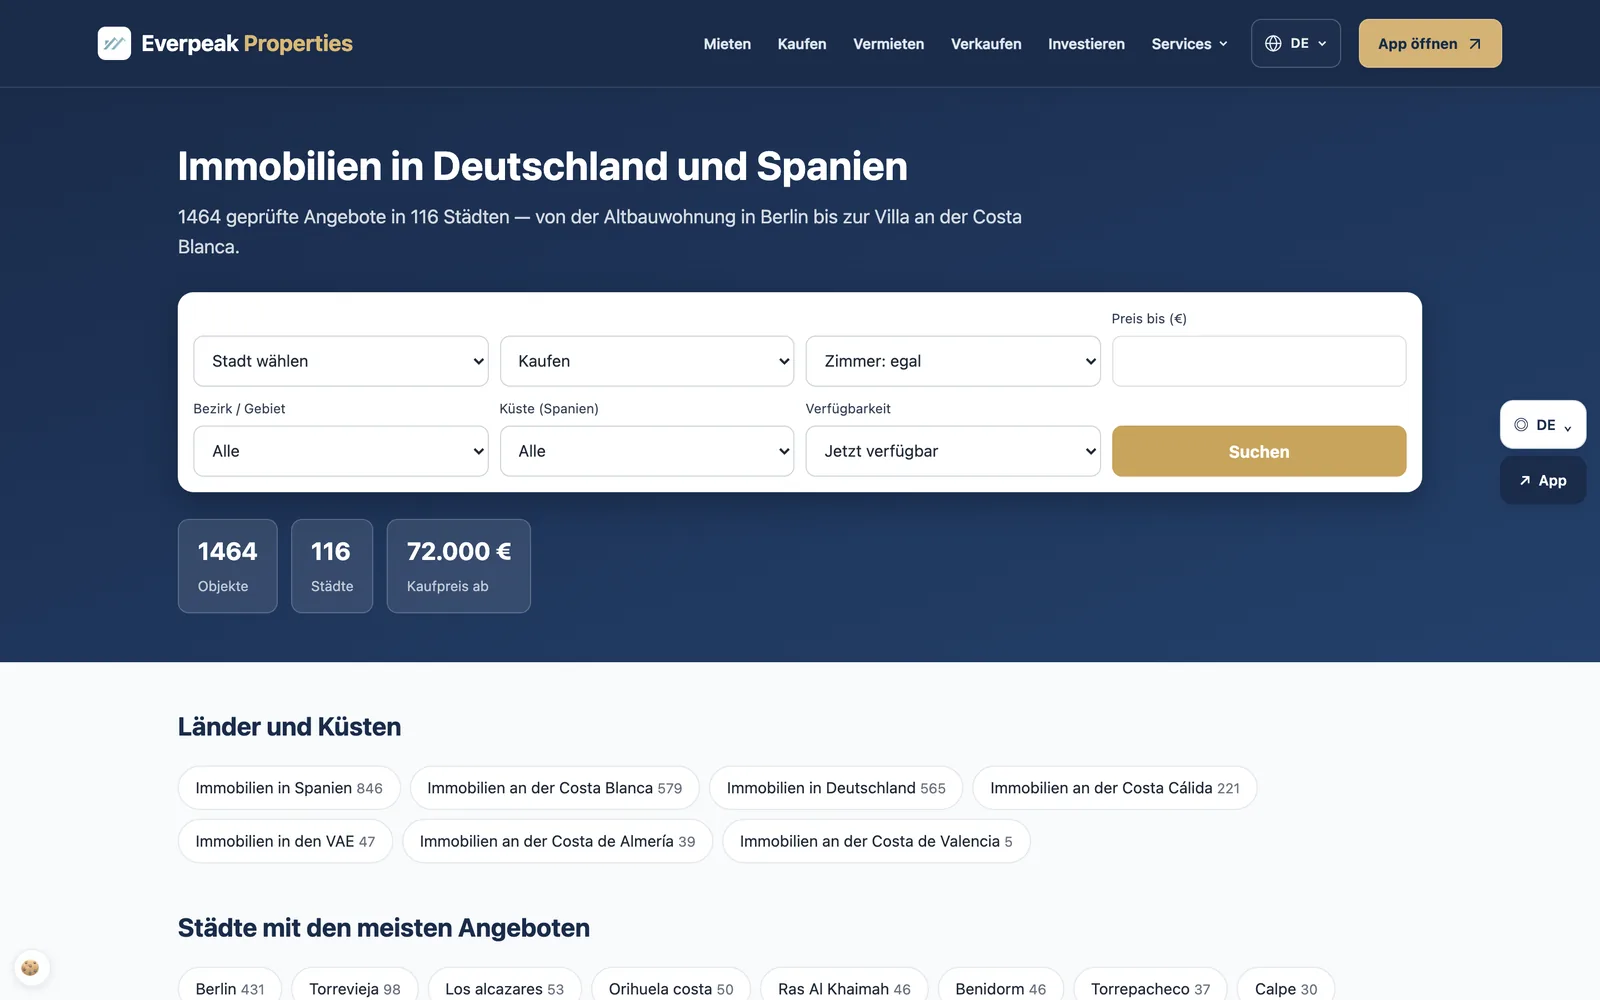This screenshot has width=1600, height=1000.
Task: Open Immobilien in den VAE link
Action: click(x=285, y=841)
